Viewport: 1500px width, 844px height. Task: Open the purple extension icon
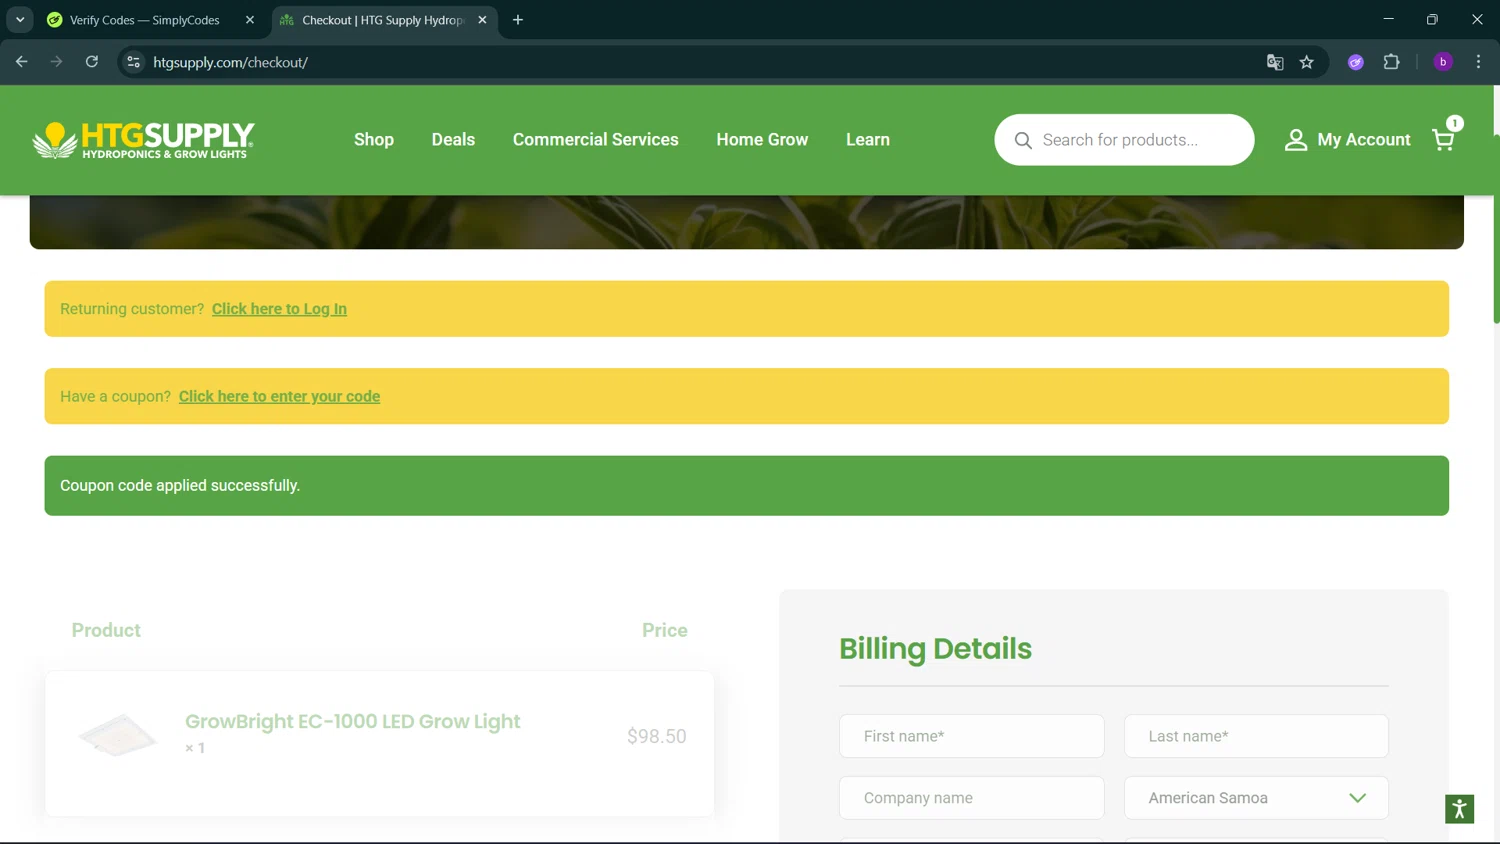tap(1356, 62)
